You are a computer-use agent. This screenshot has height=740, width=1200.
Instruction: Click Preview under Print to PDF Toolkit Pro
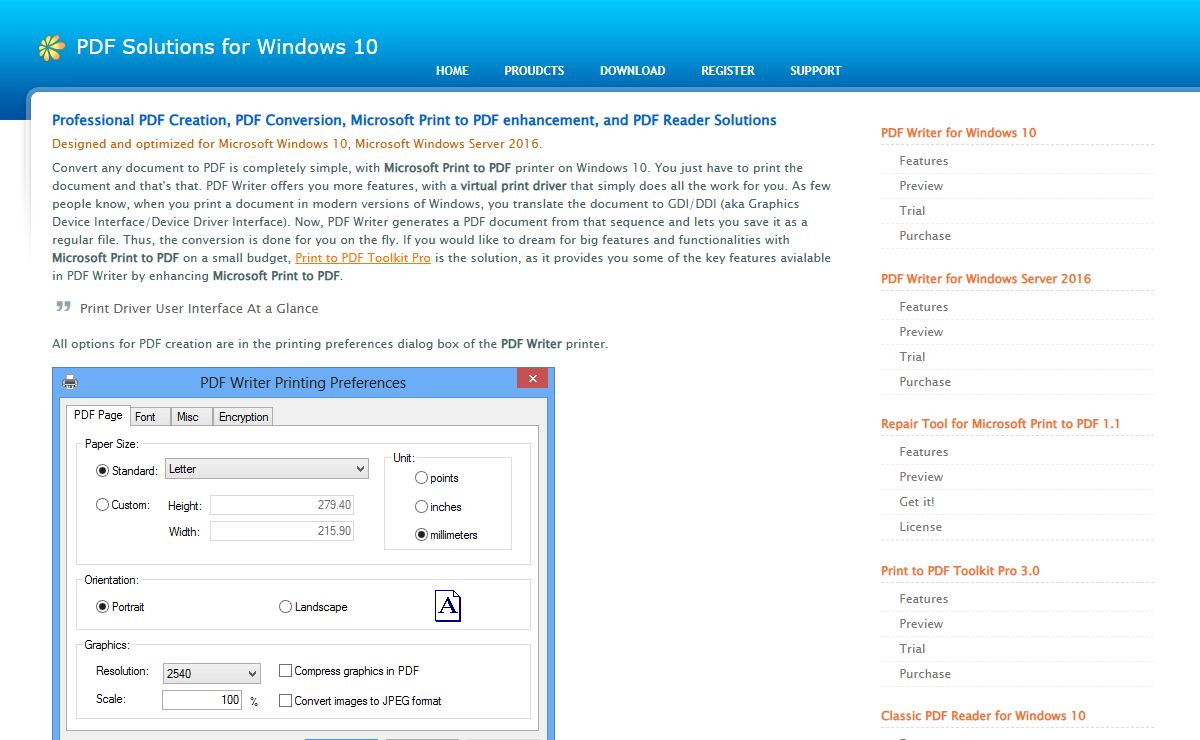coord(921,624)
